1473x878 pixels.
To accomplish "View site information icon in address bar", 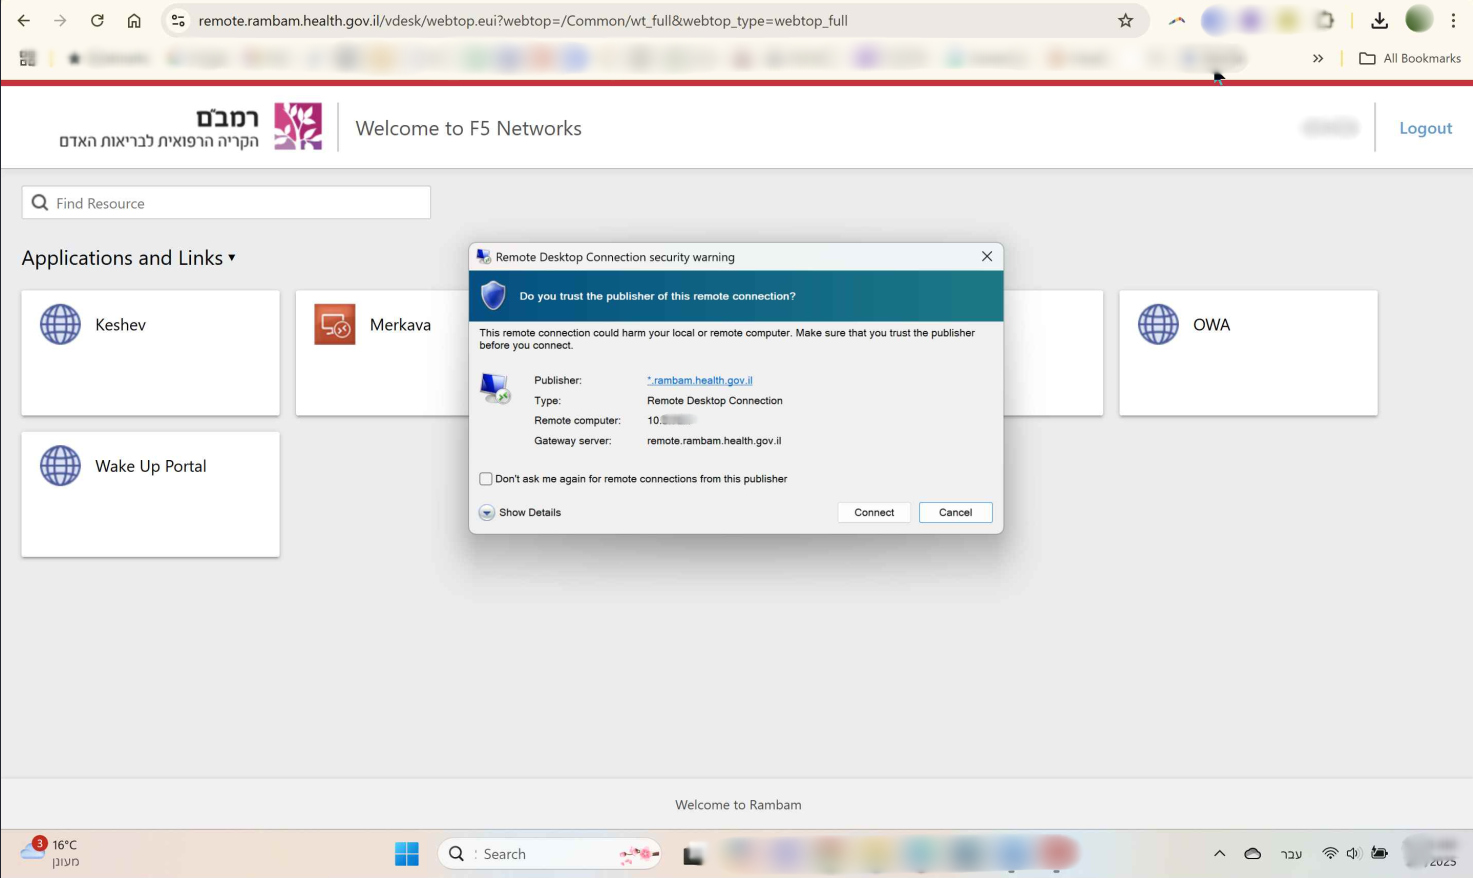I will (x=178, y=20).
